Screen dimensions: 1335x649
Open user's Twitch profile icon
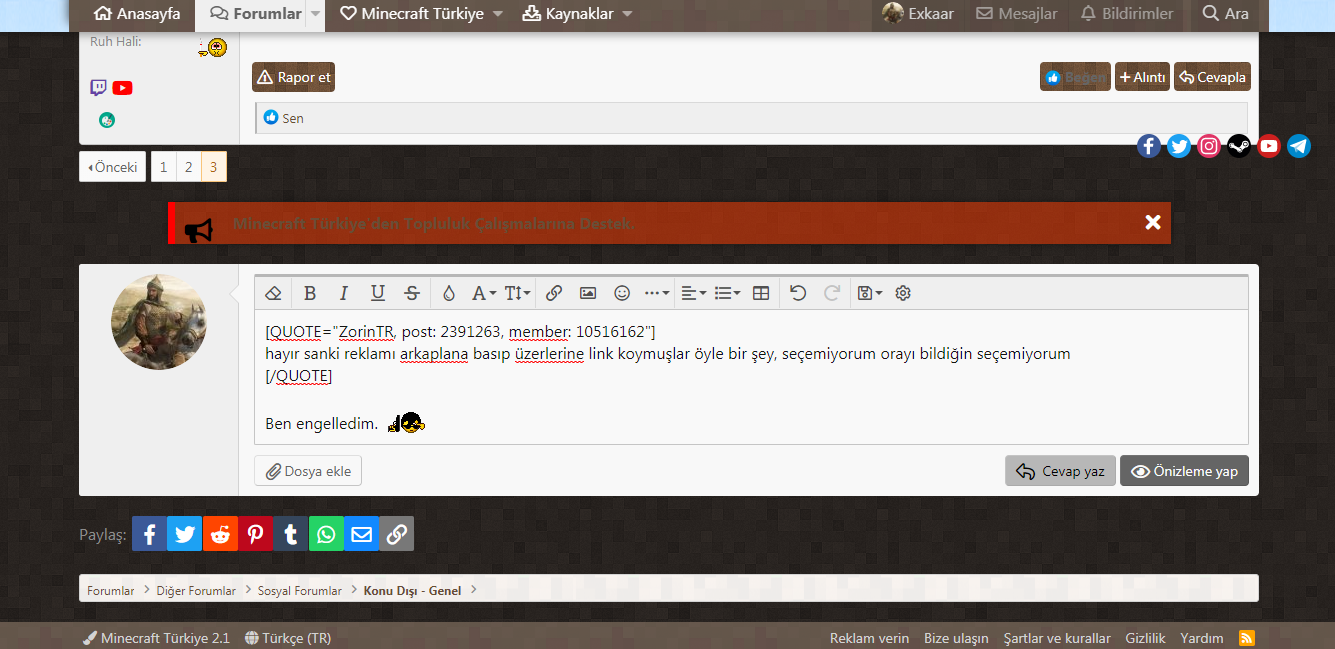pos(98,88)
